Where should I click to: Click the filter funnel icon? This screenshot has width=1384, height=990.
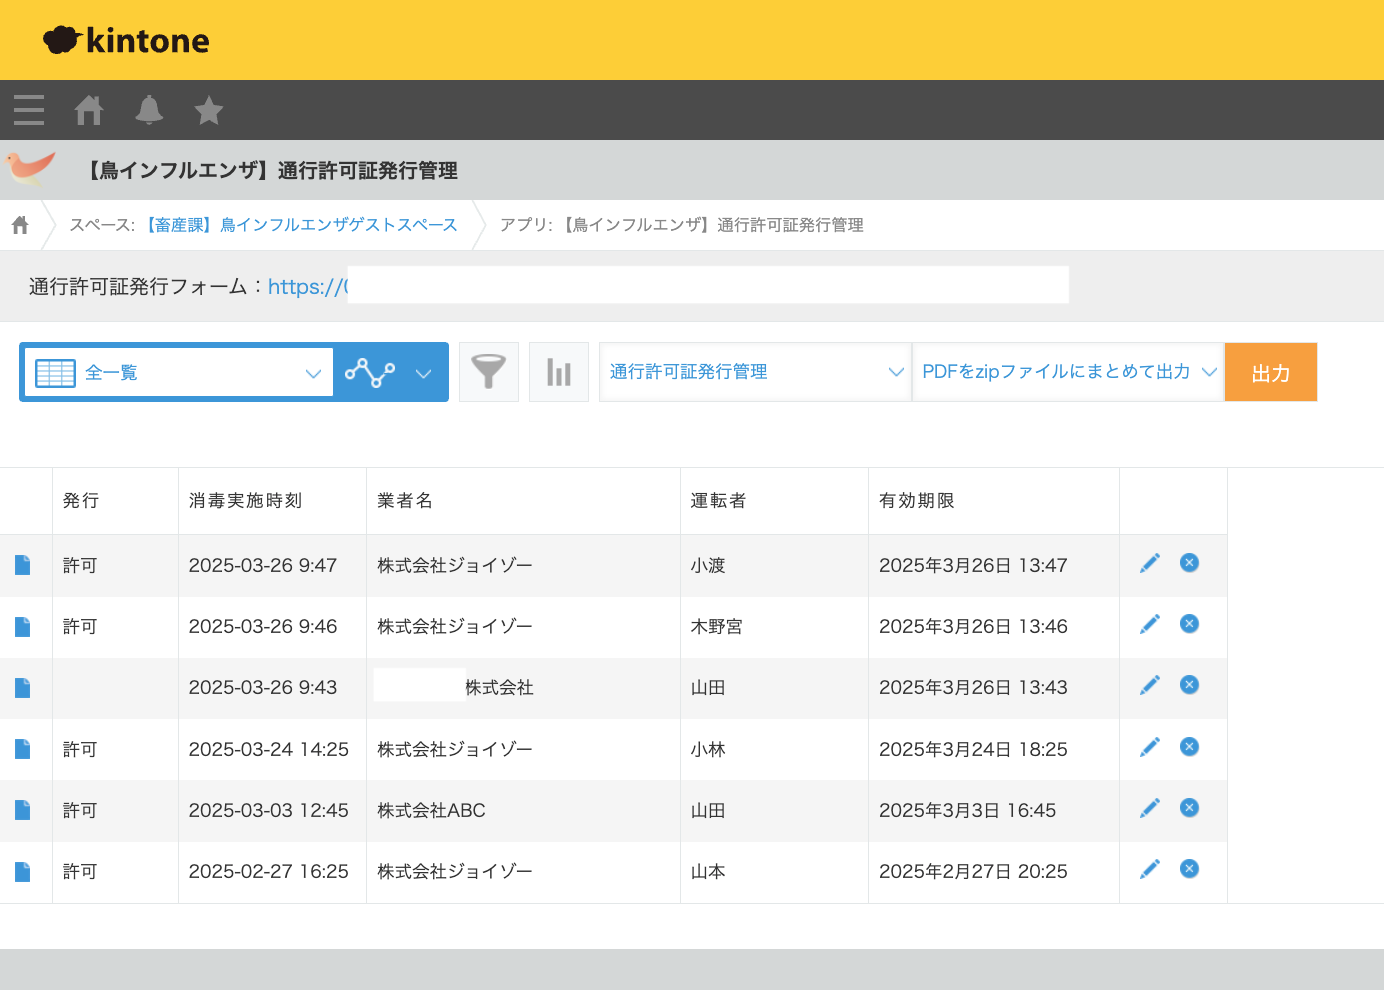click(x=489, y=372)
